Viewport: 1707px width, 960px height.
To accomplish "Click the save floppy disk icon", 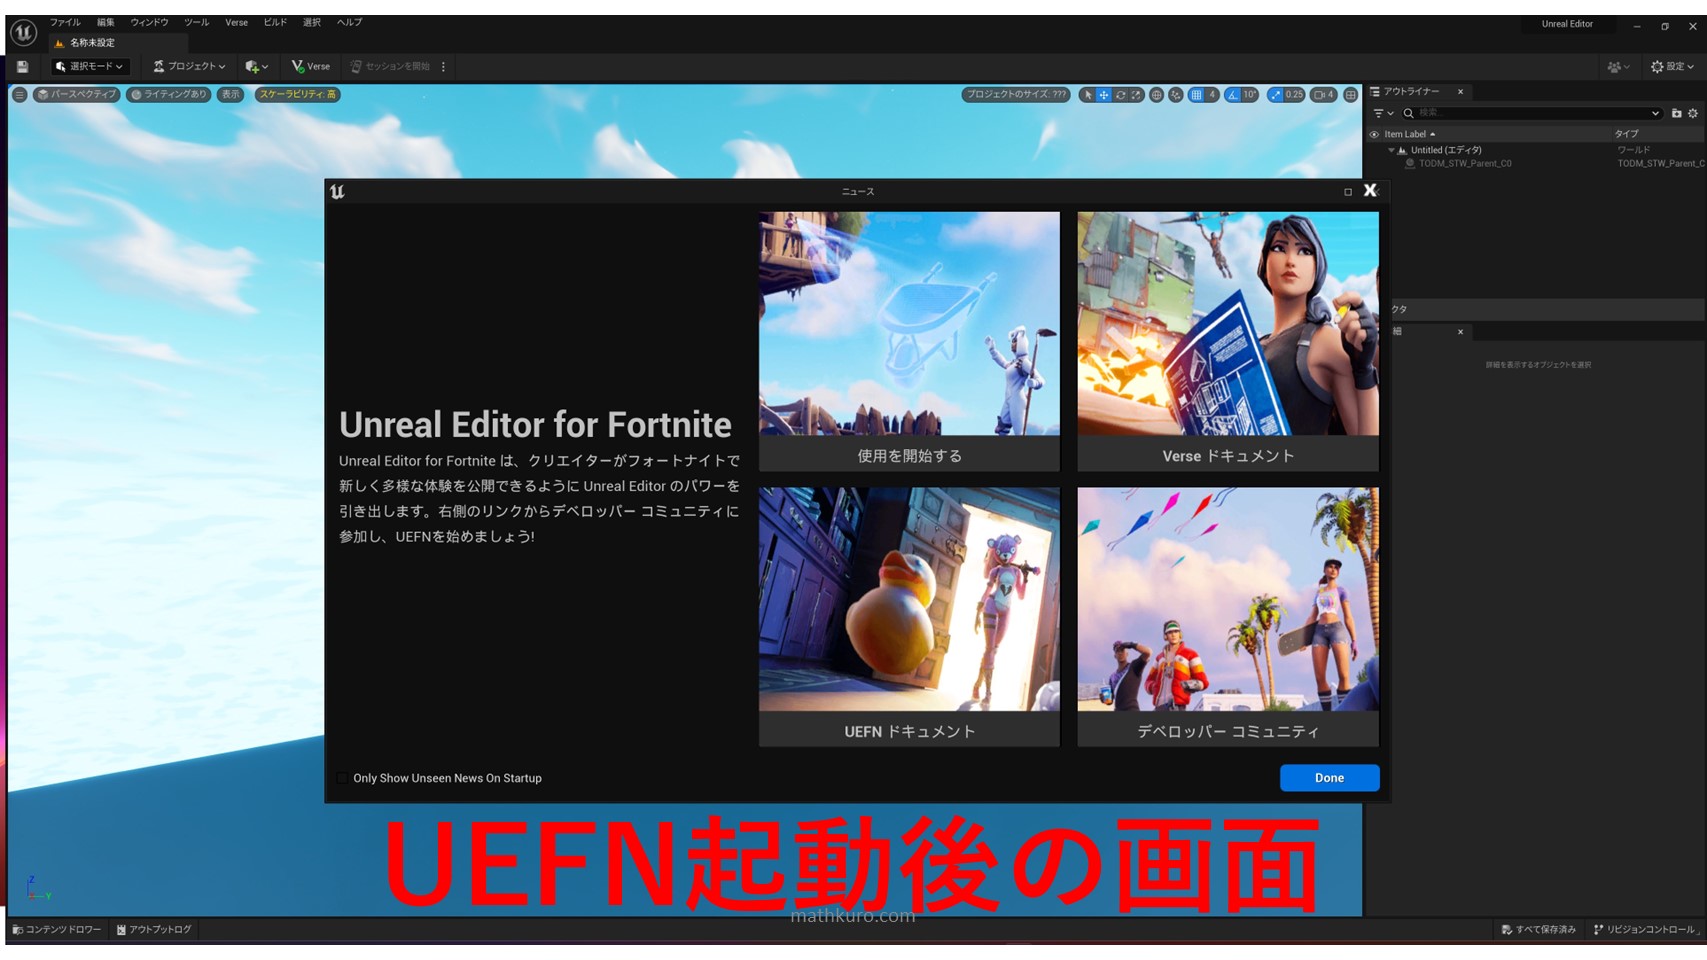I will tap(22, 67).
